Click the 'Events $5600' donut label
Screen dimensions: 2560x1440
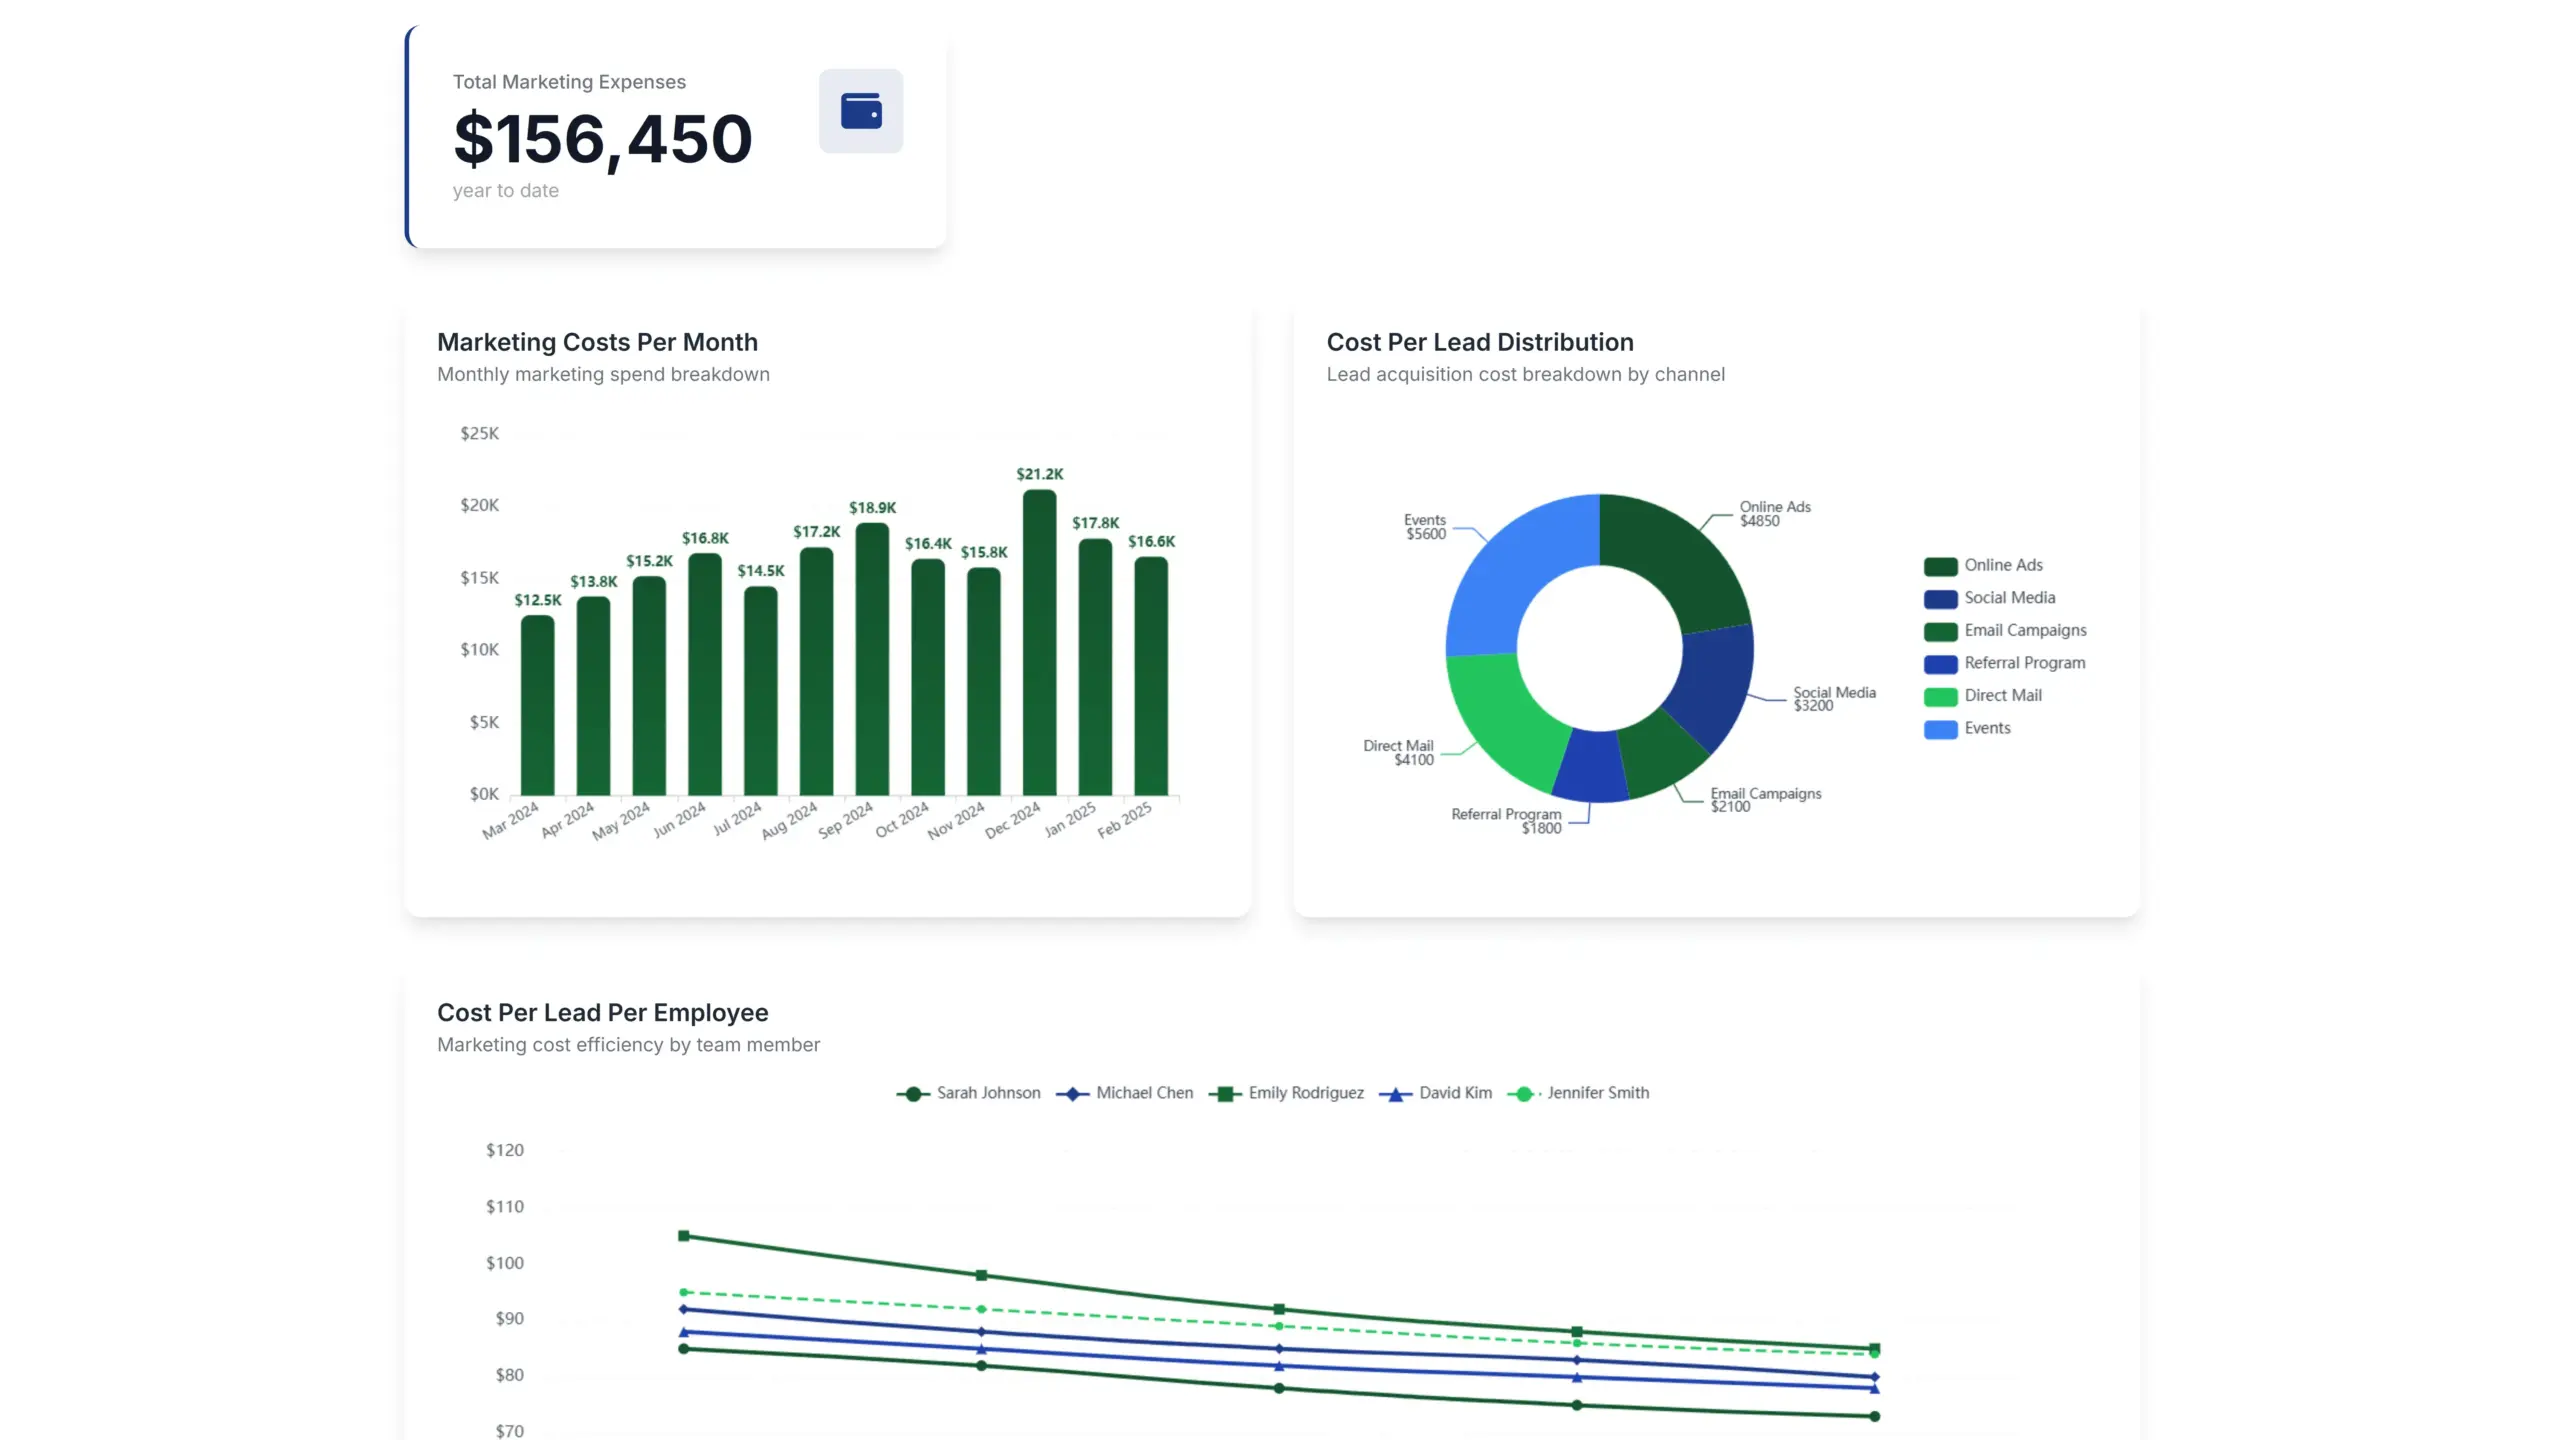pos(1425,527)
